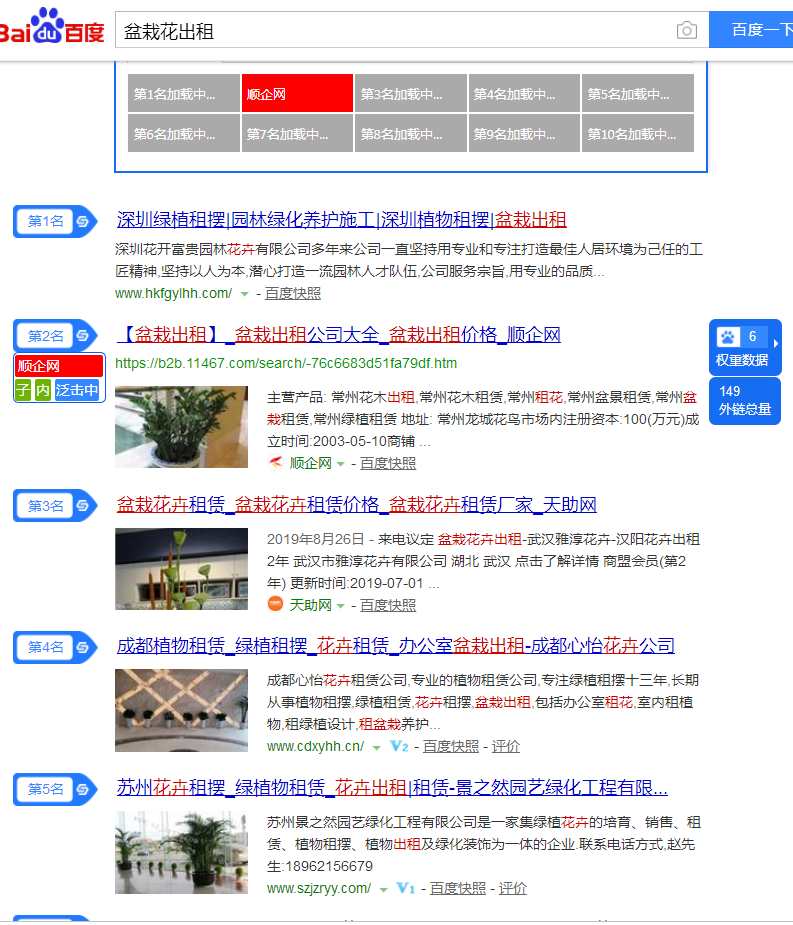Expand dropdown arrow next to 天助网 source
This screenshot has width=793, height=925.
click(x=340, y=606)
